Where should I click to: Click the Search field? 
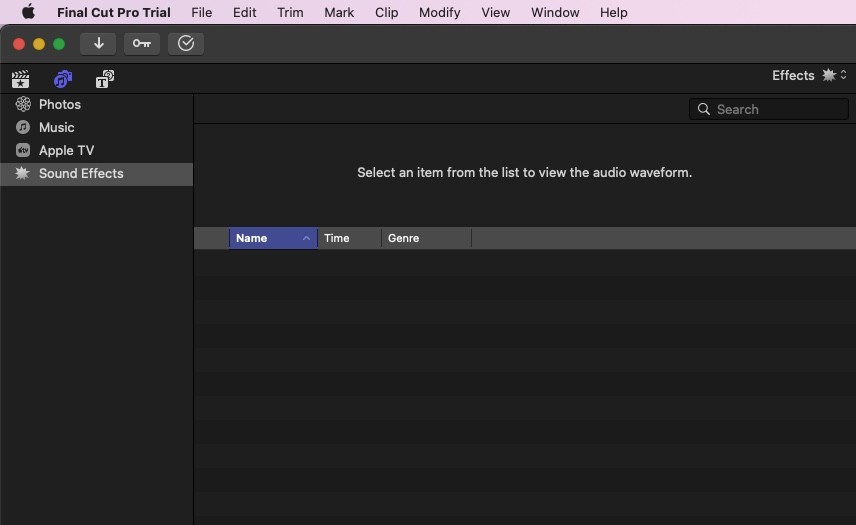(769, 109)
